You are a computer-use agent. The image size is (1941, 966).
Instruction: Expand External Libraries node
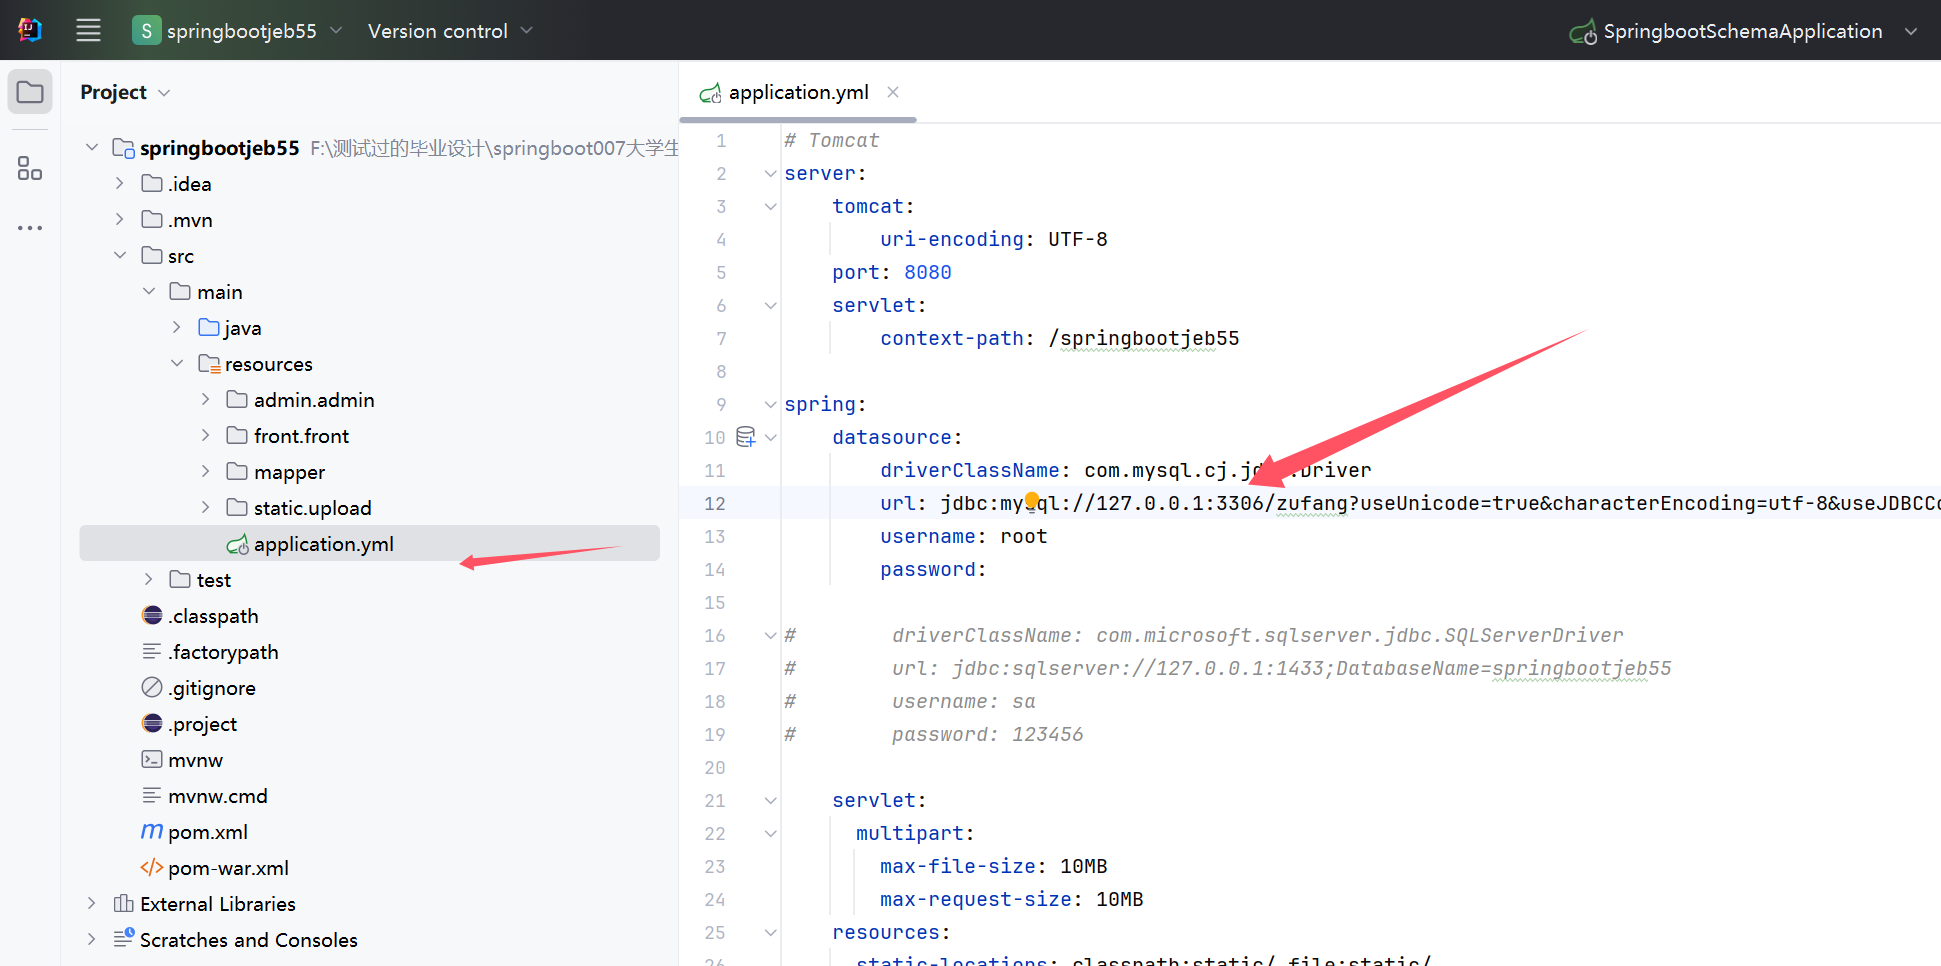[92, 903]
